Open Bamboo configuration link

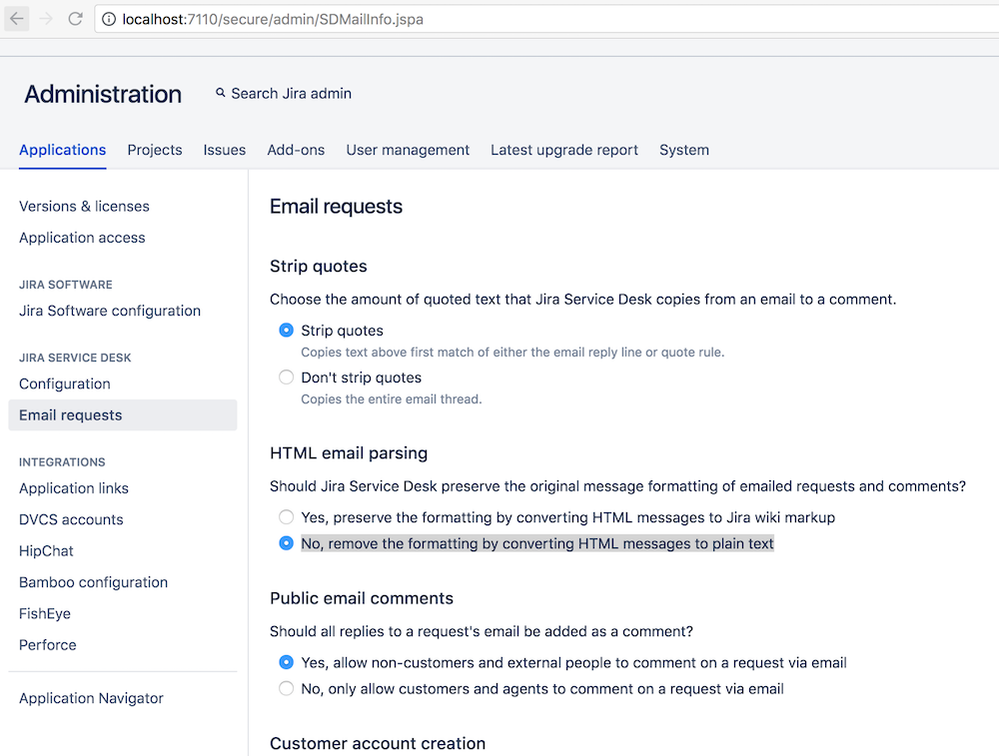[93, 582]
